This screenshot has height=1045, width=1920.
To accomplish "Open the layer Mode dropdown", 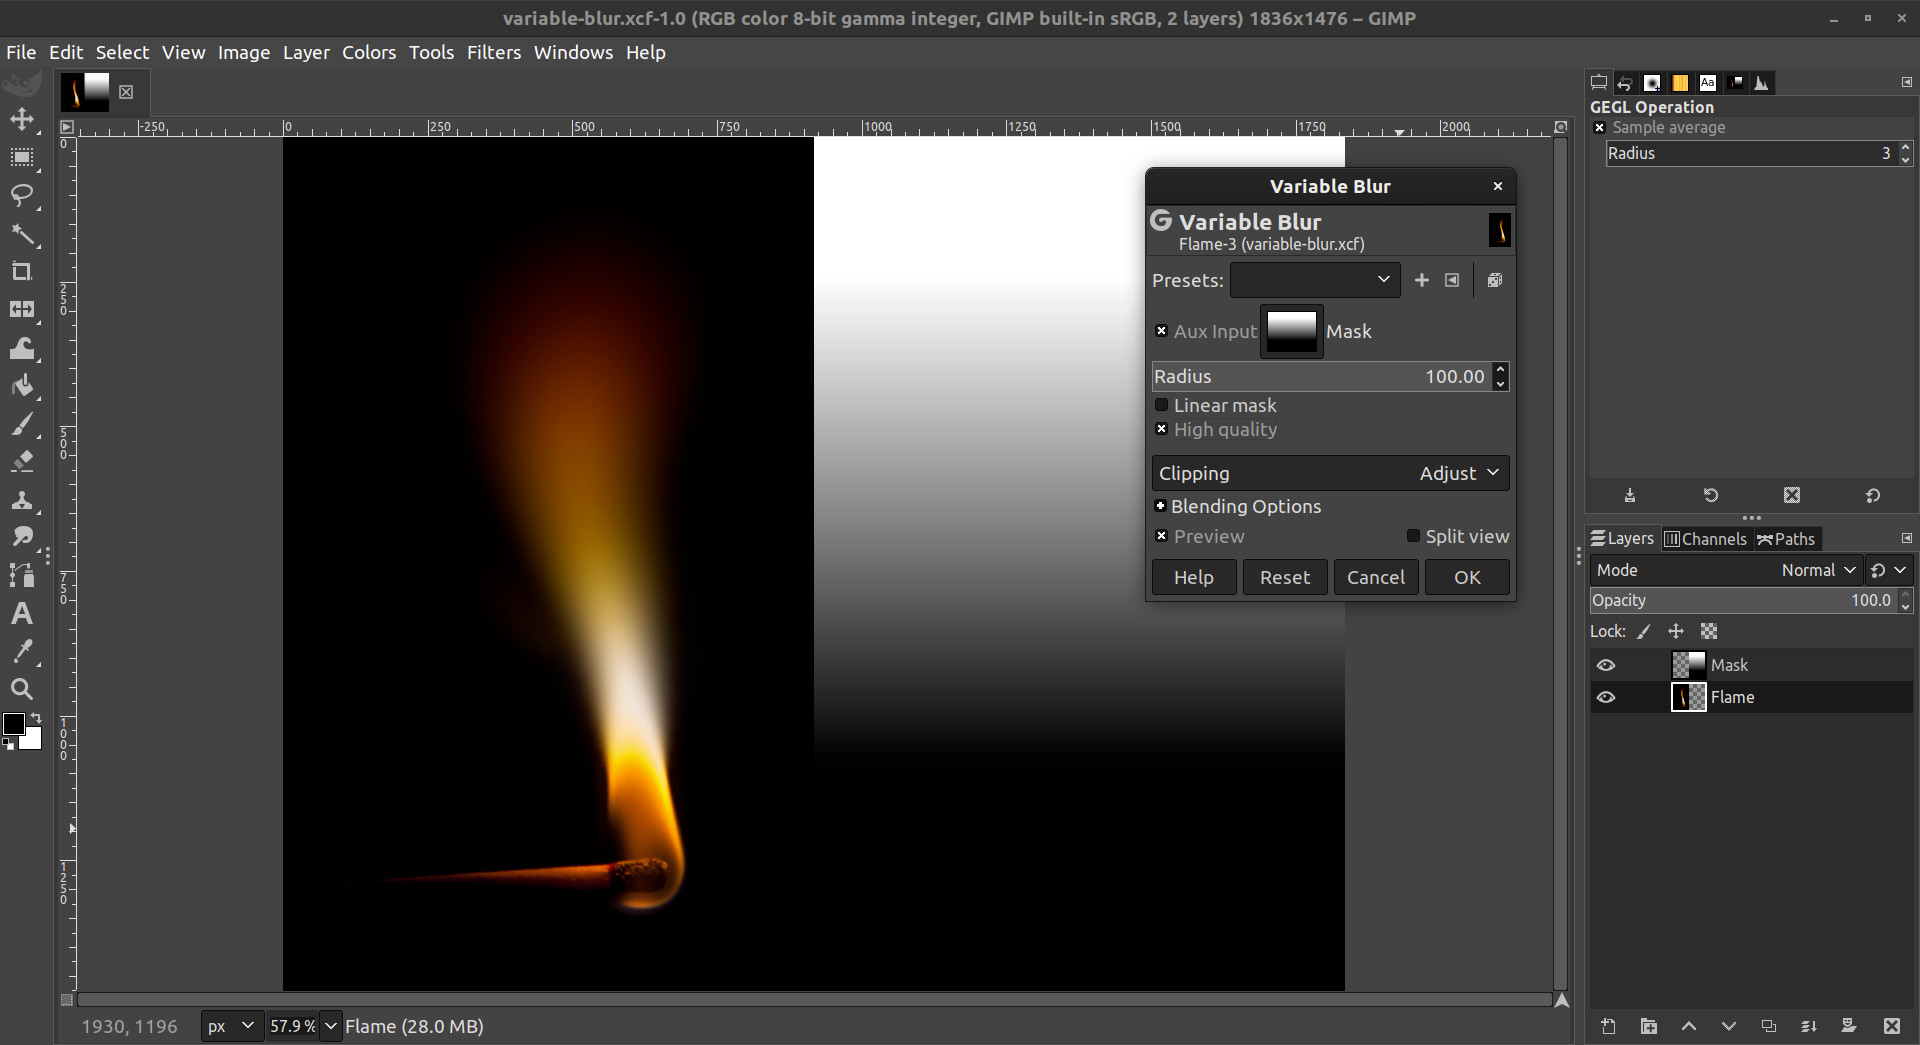I will [1816, 569].
